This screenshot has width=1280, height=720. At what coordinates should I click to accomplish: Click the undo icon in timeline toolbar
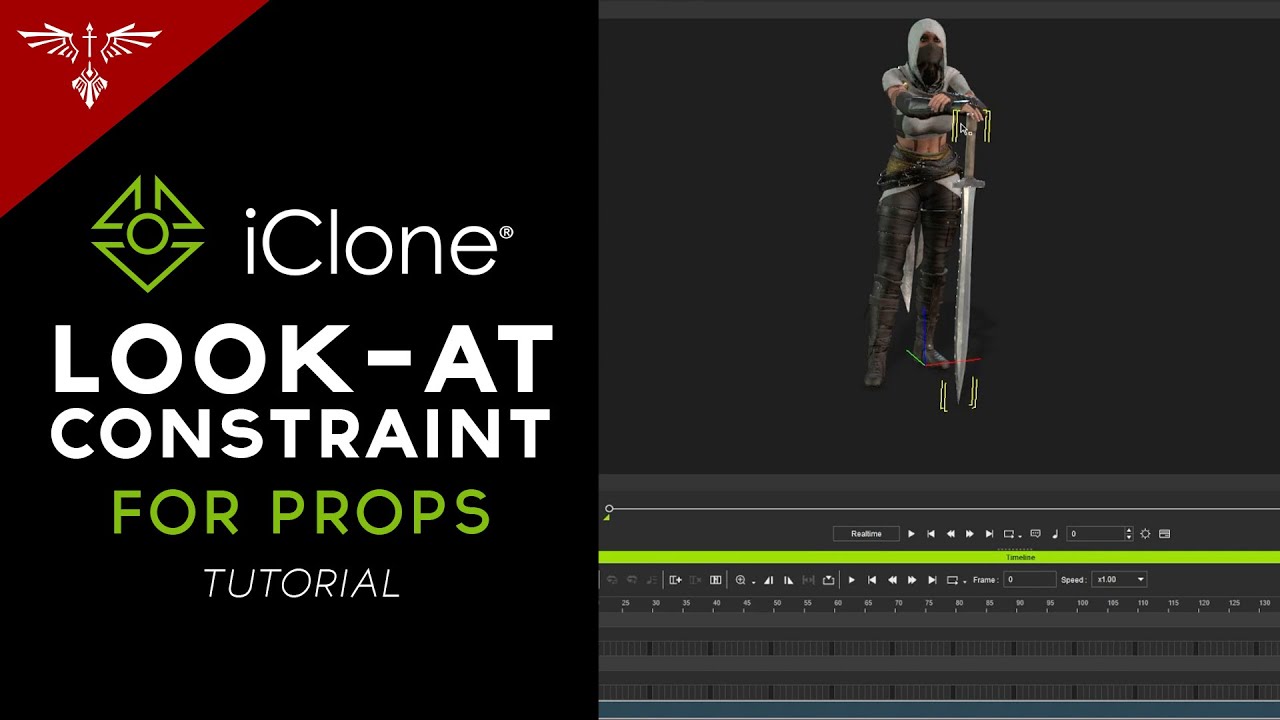pyautogui.click(x=612, y=580)
